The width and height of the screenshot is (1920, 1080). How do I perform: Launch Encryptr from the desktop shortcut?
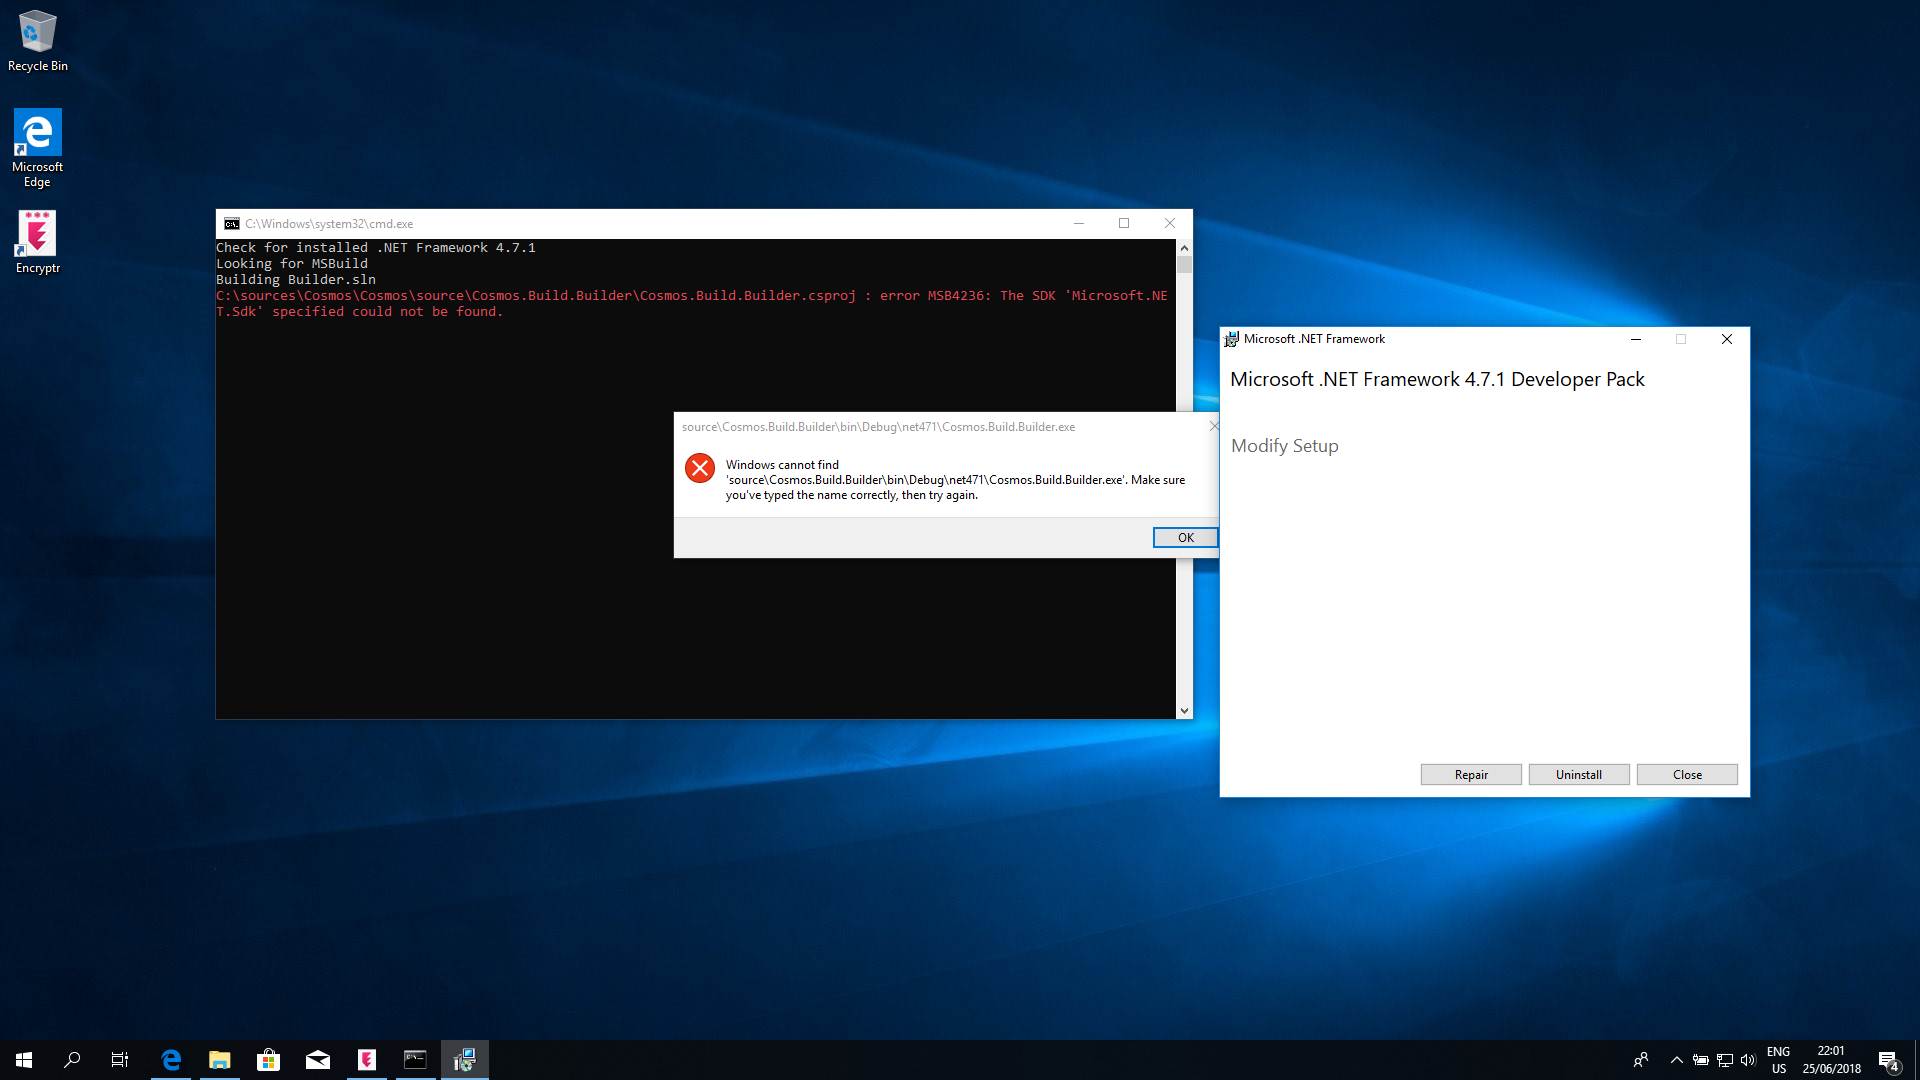[37, 228]
